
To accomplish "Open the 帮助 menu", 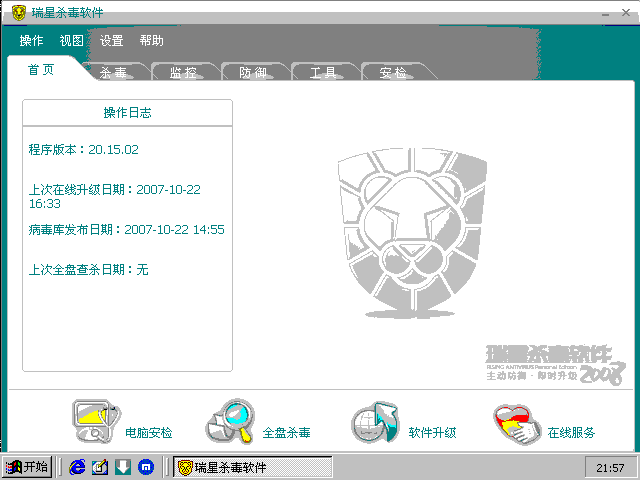I will point(151,40).
